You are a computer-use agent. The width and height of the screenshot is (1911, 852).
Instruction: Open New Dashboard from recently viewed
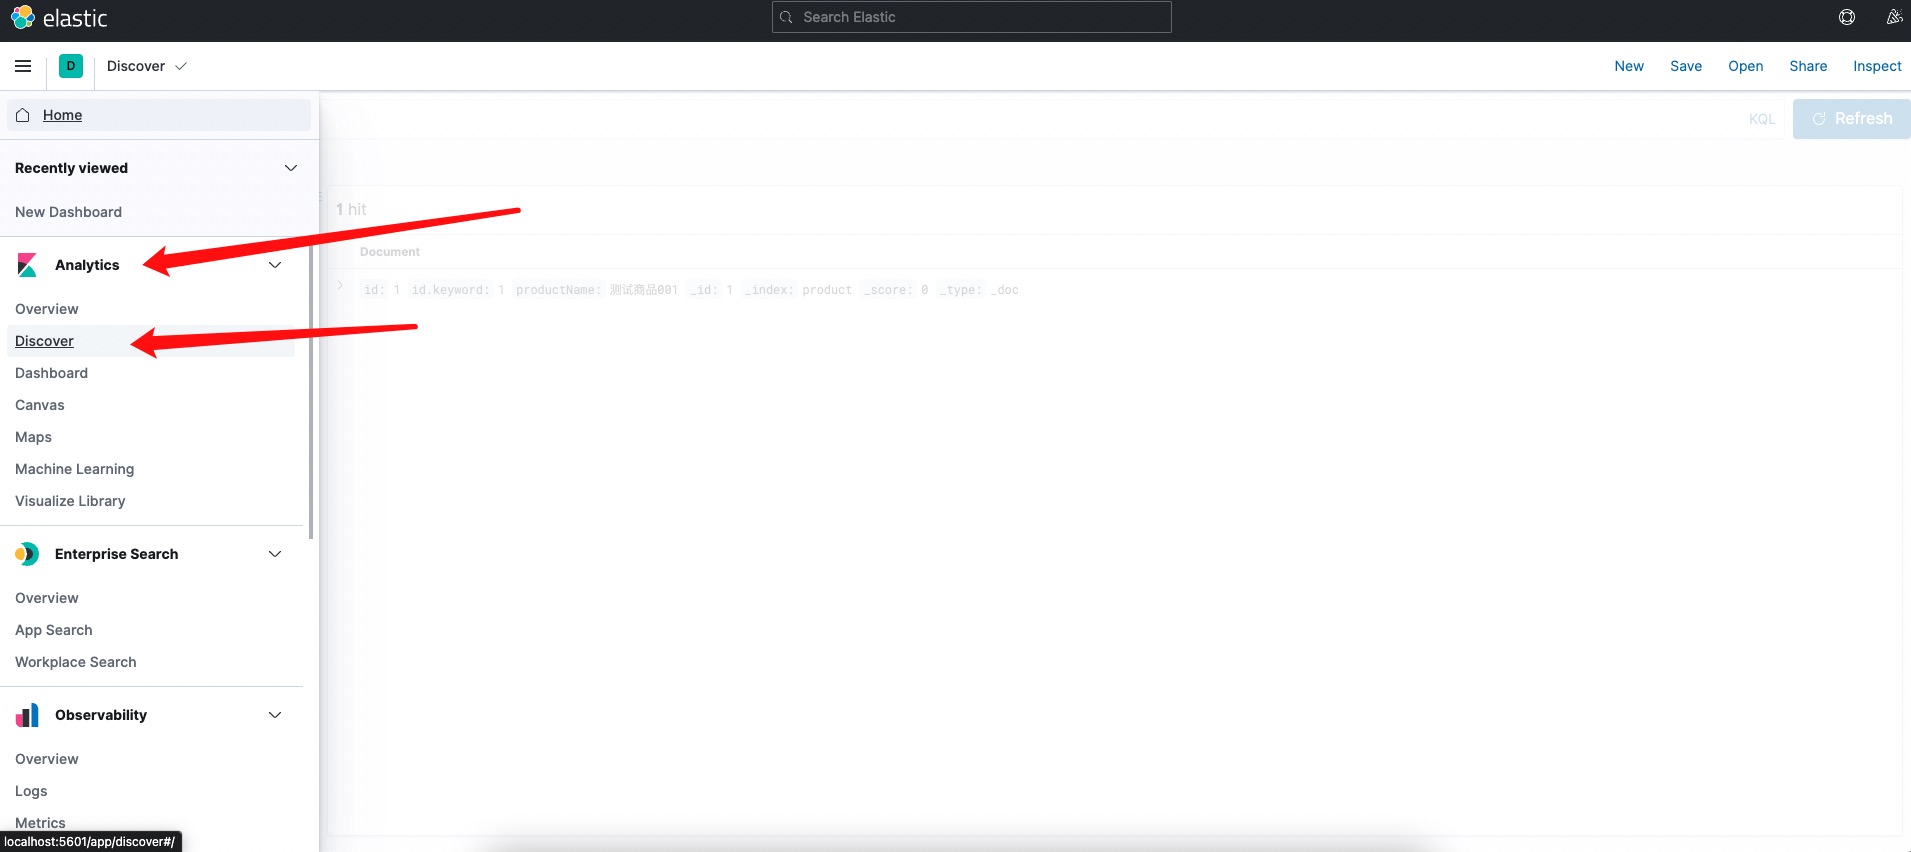(x=68, y=212)
